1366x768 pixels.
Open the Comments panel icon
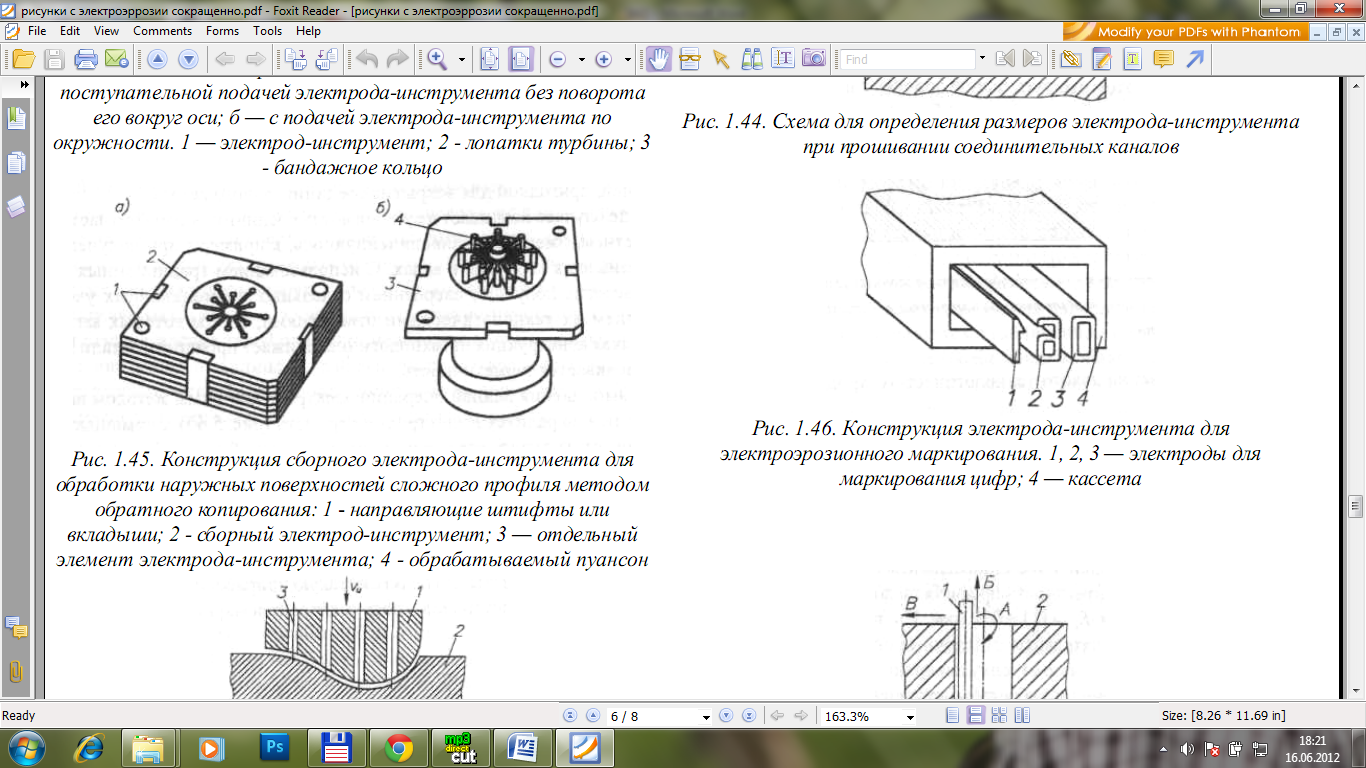[x=16, y=628]
